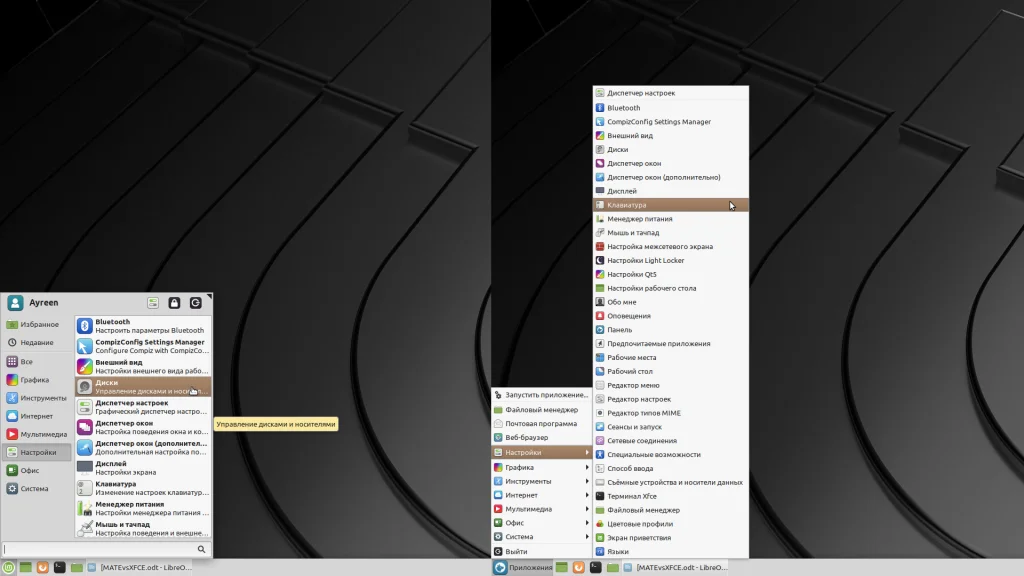Open Редактор настроек in the submenu
This screenshot has width=1024, height=576.
[671, 399]
